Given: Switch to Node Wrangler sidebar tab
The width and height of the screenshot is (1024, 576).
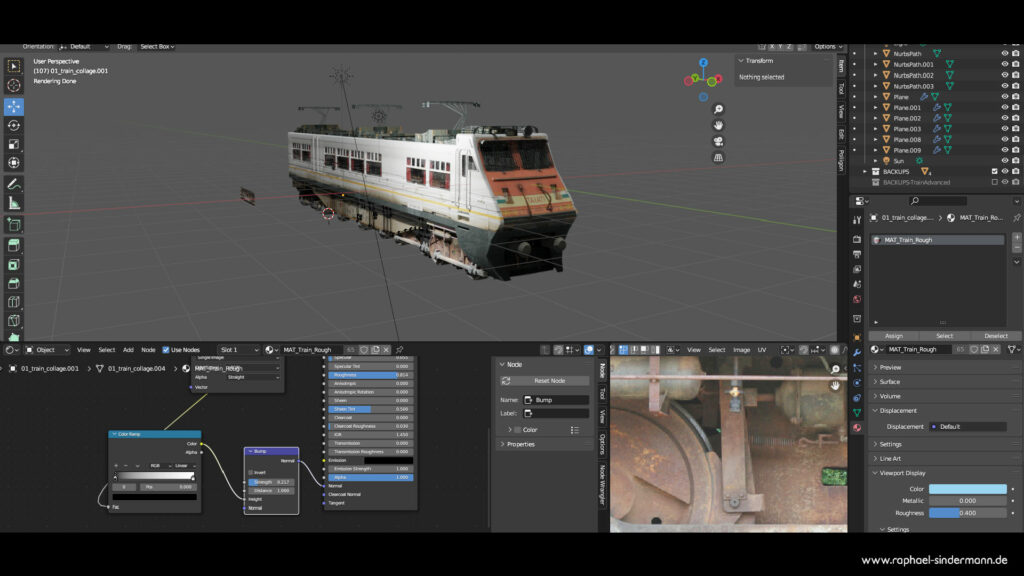Looking at the screenshot, I should coord(602,484).
